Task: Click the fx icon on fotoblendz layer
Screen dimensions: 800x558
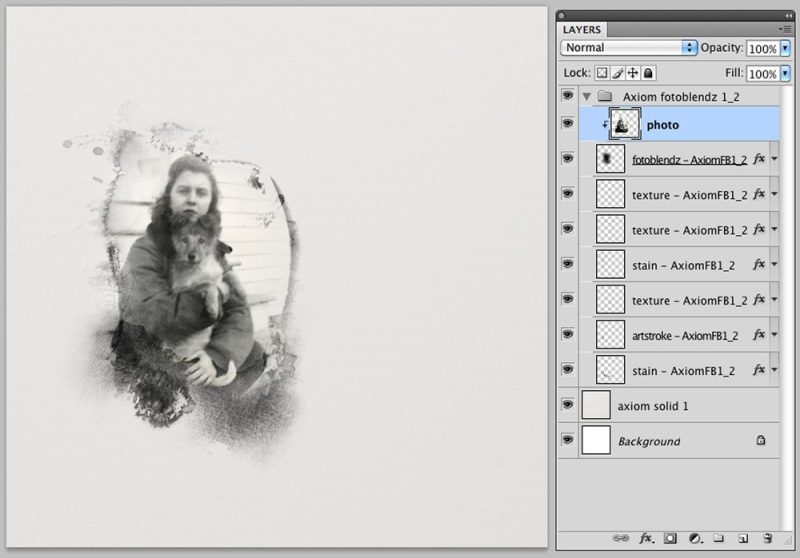Action: (x=759, y=159)
